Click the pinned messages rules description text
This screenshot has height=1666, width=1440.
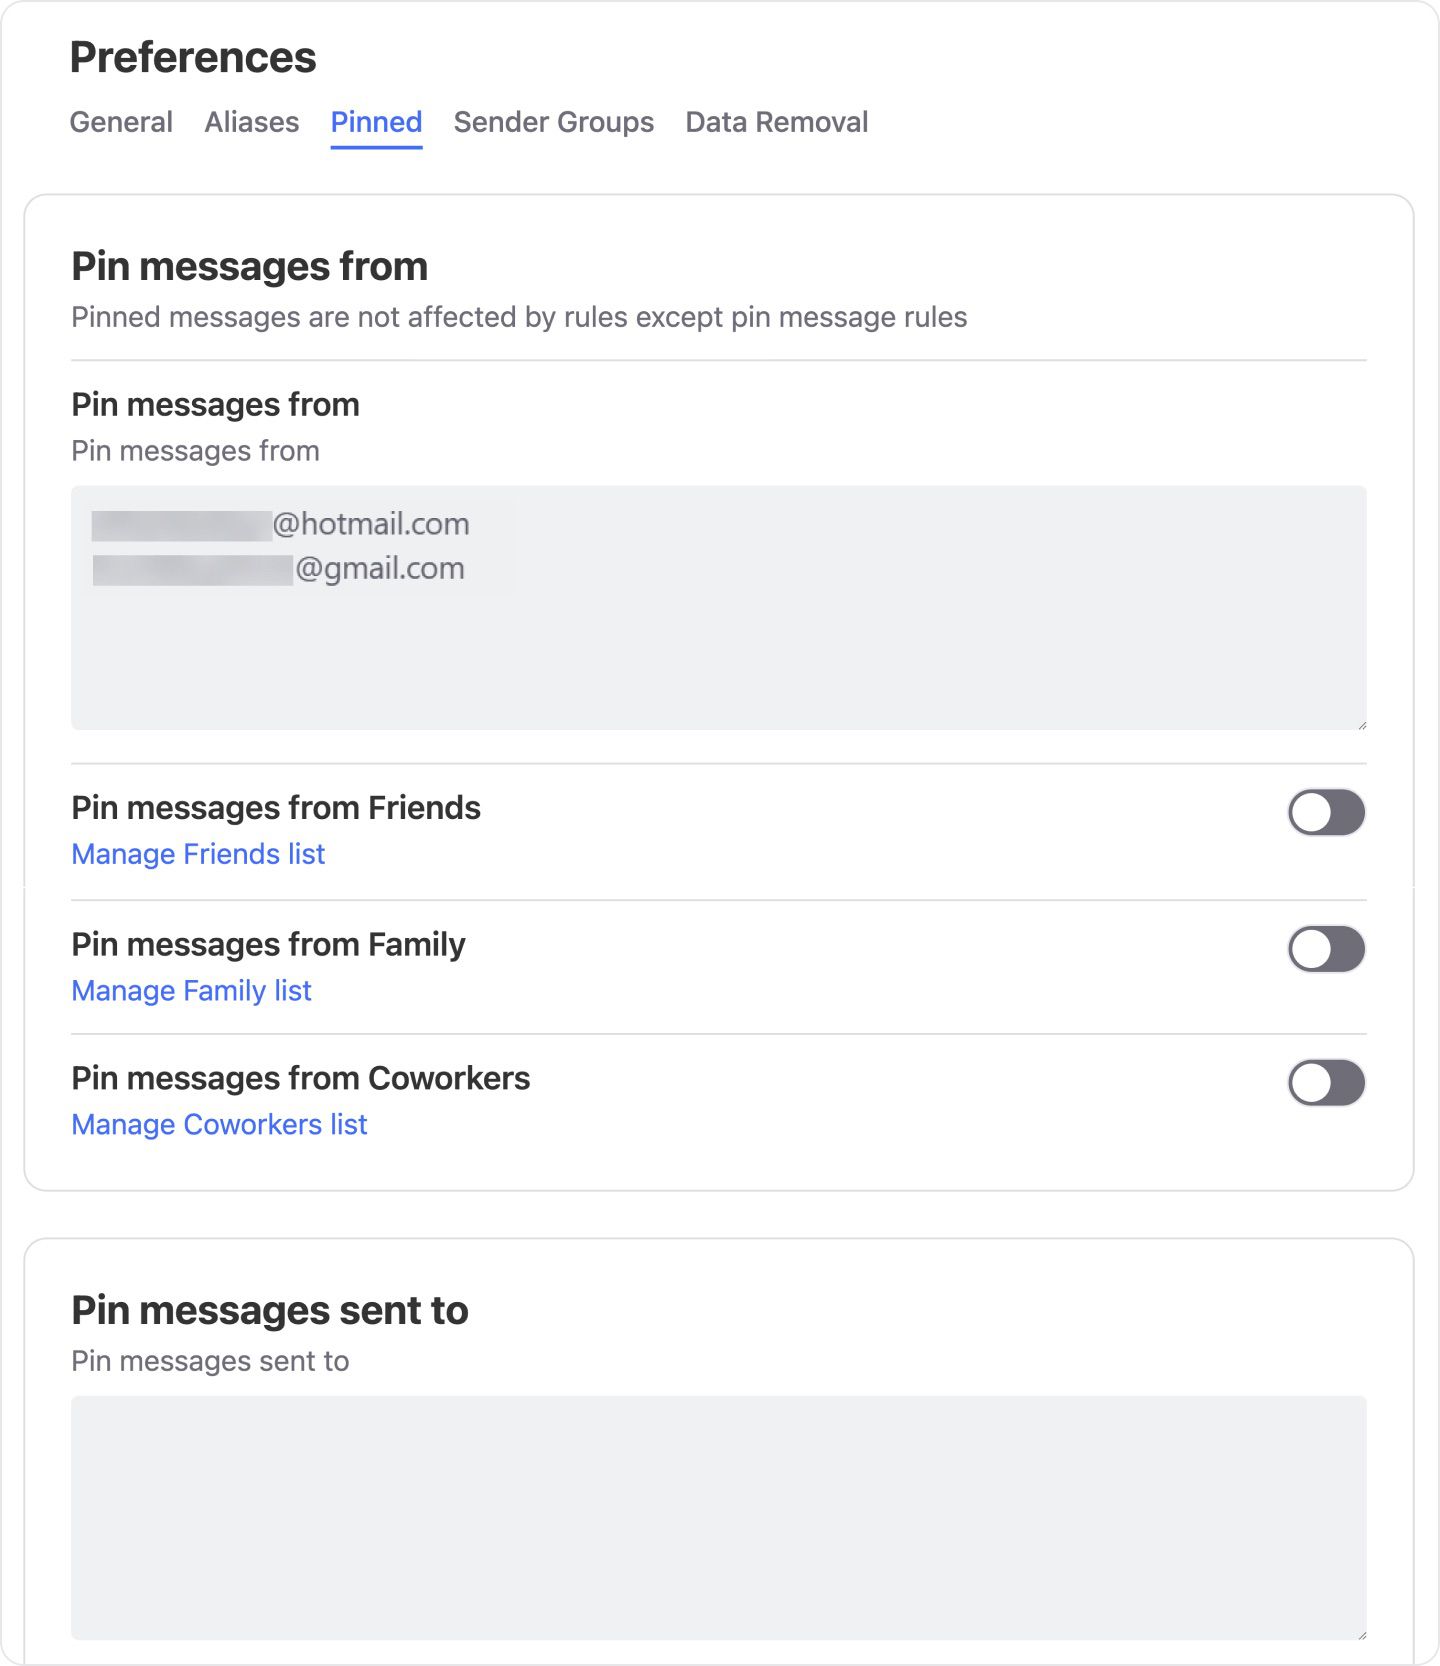point(518,317)
